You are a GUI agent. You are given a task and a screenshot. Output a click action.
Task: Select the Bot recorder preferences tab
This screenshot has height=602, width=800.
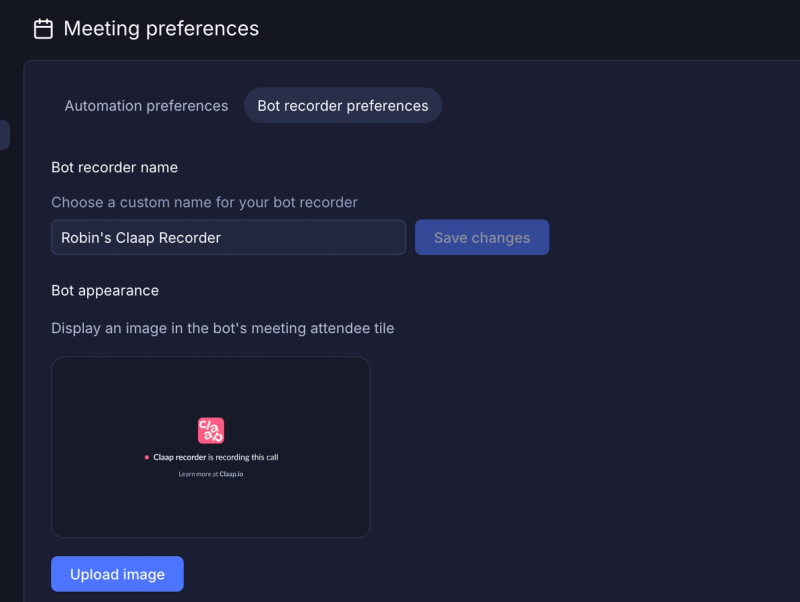coord(343,106)
